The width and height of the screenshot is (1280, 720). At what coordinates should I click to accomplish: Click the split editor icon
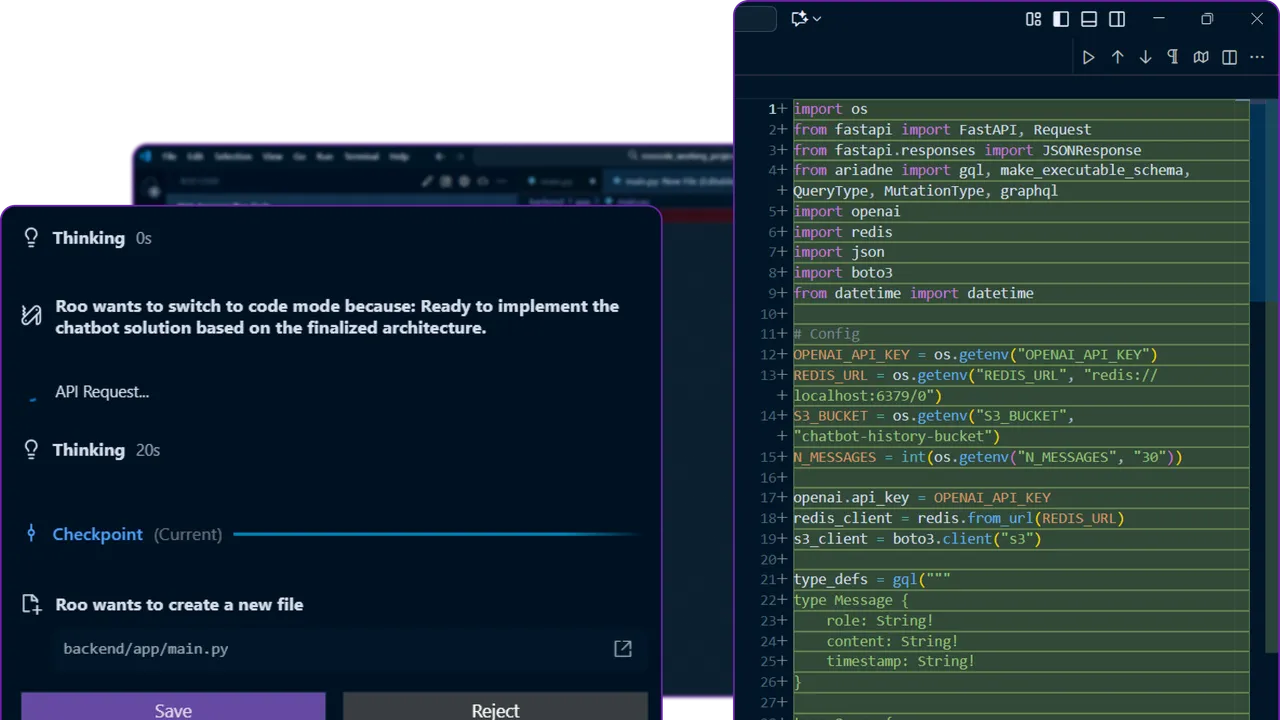click(1230, 57)
